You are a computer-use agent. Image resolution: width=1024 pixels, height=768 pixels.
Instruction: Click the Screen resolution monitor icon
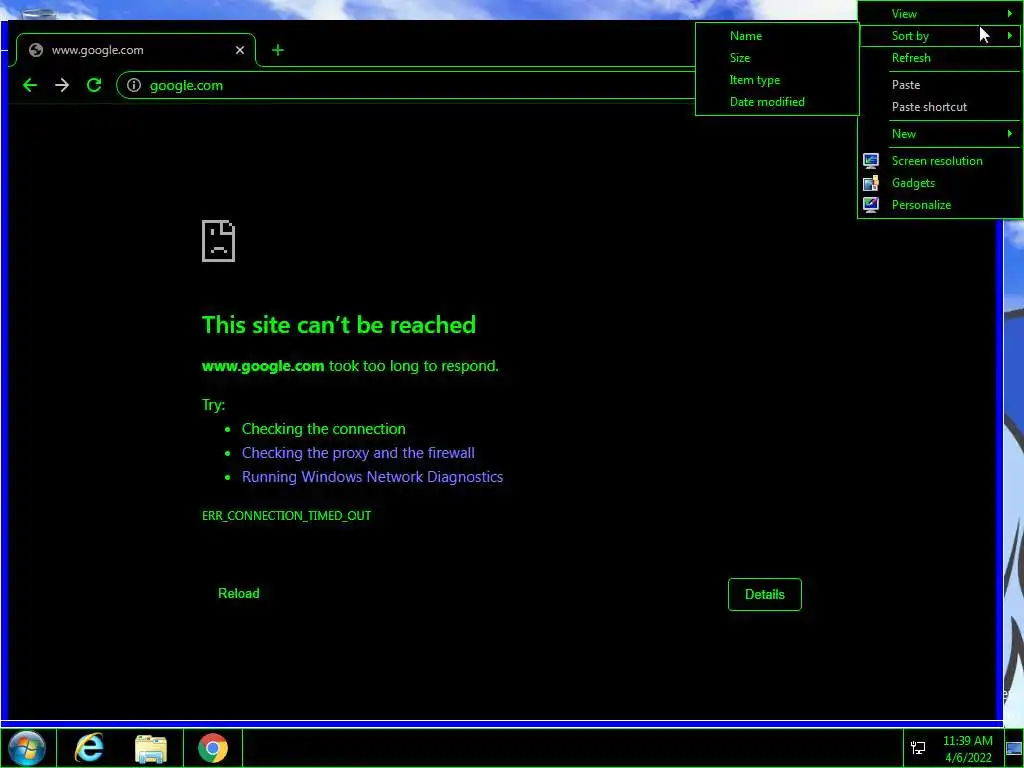pos(871,161)
